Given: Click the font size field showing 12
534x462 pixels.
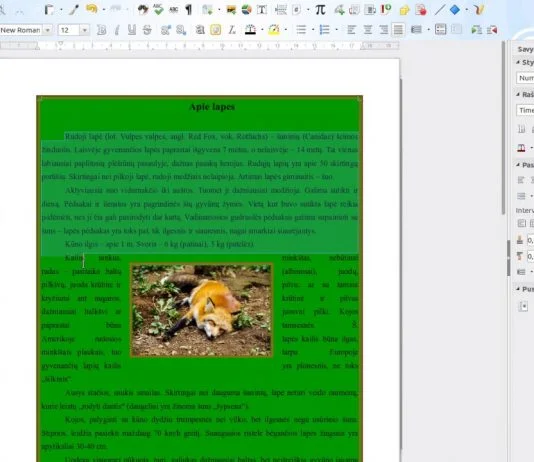Looking at the screenshot, I should pos(69,30).
